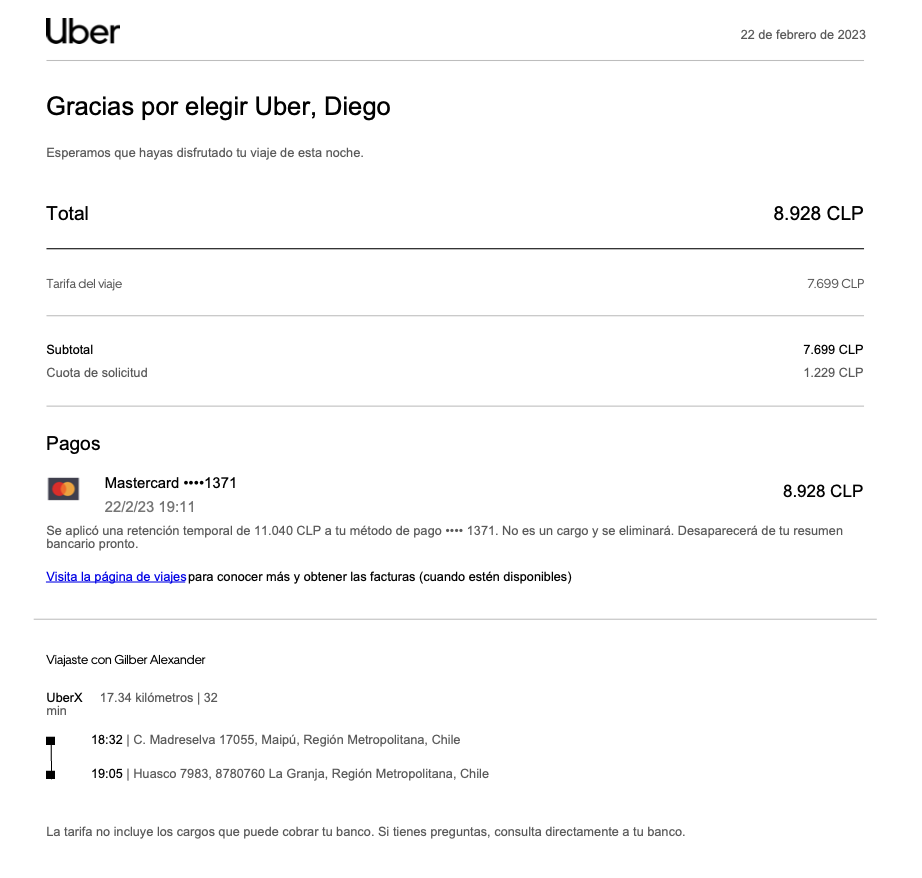This screenshot has height=878, width=922.
Task: Click the pickup point square marker
Action: [x=51, y=741]
